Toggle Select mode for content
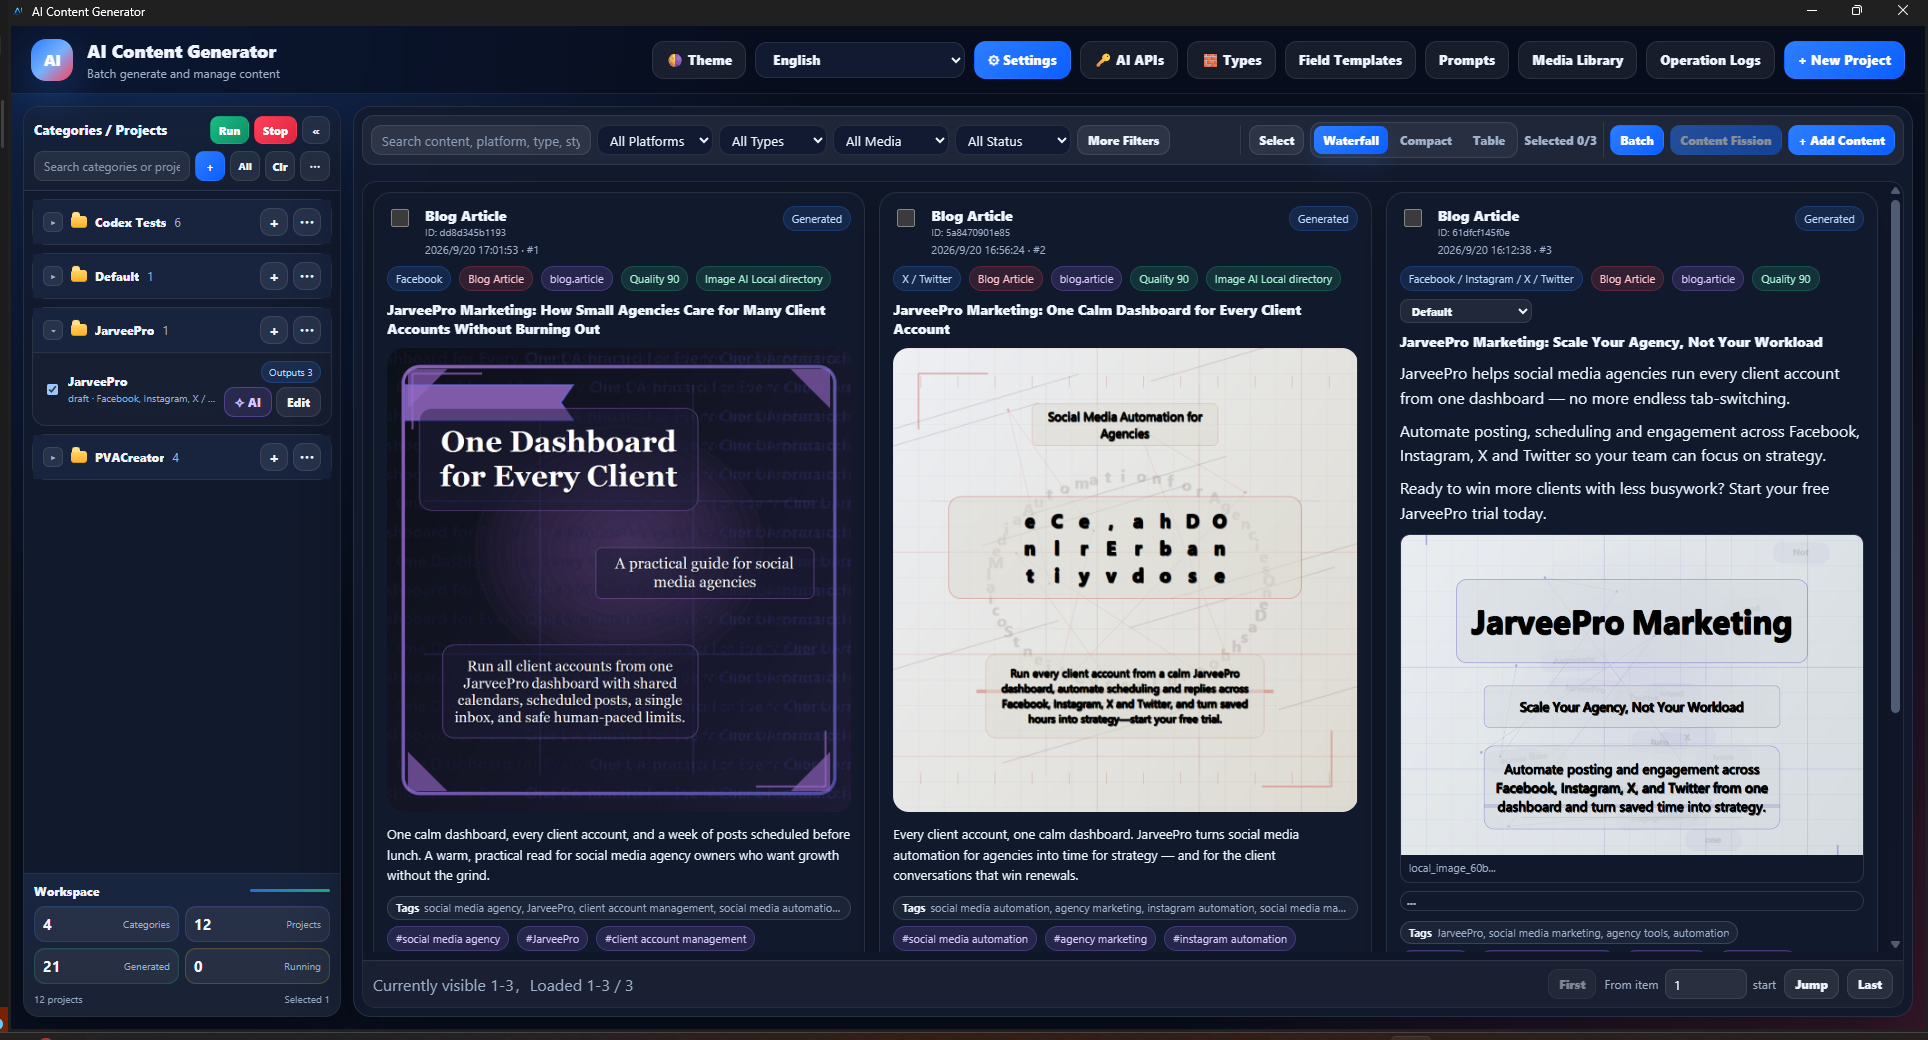 point(1276,141)
